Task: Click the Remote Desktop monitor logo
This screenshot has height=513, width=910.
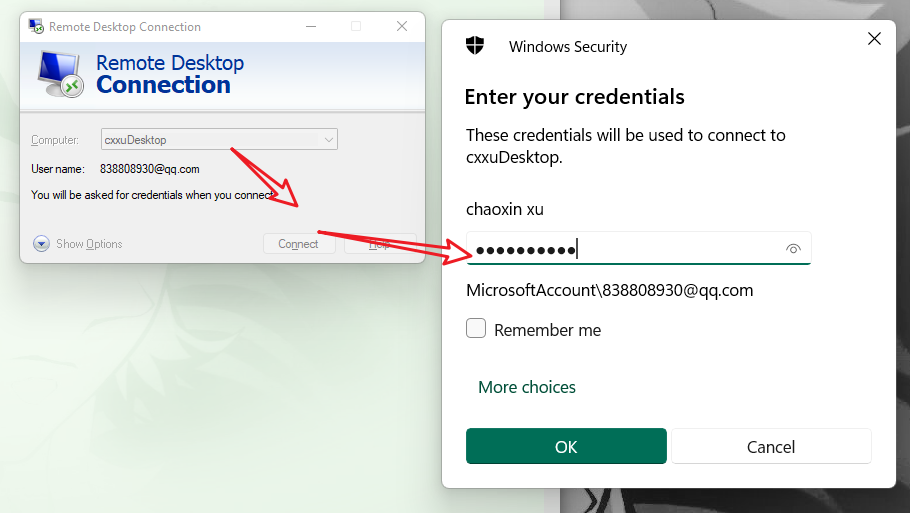Action: coord(61,74)
